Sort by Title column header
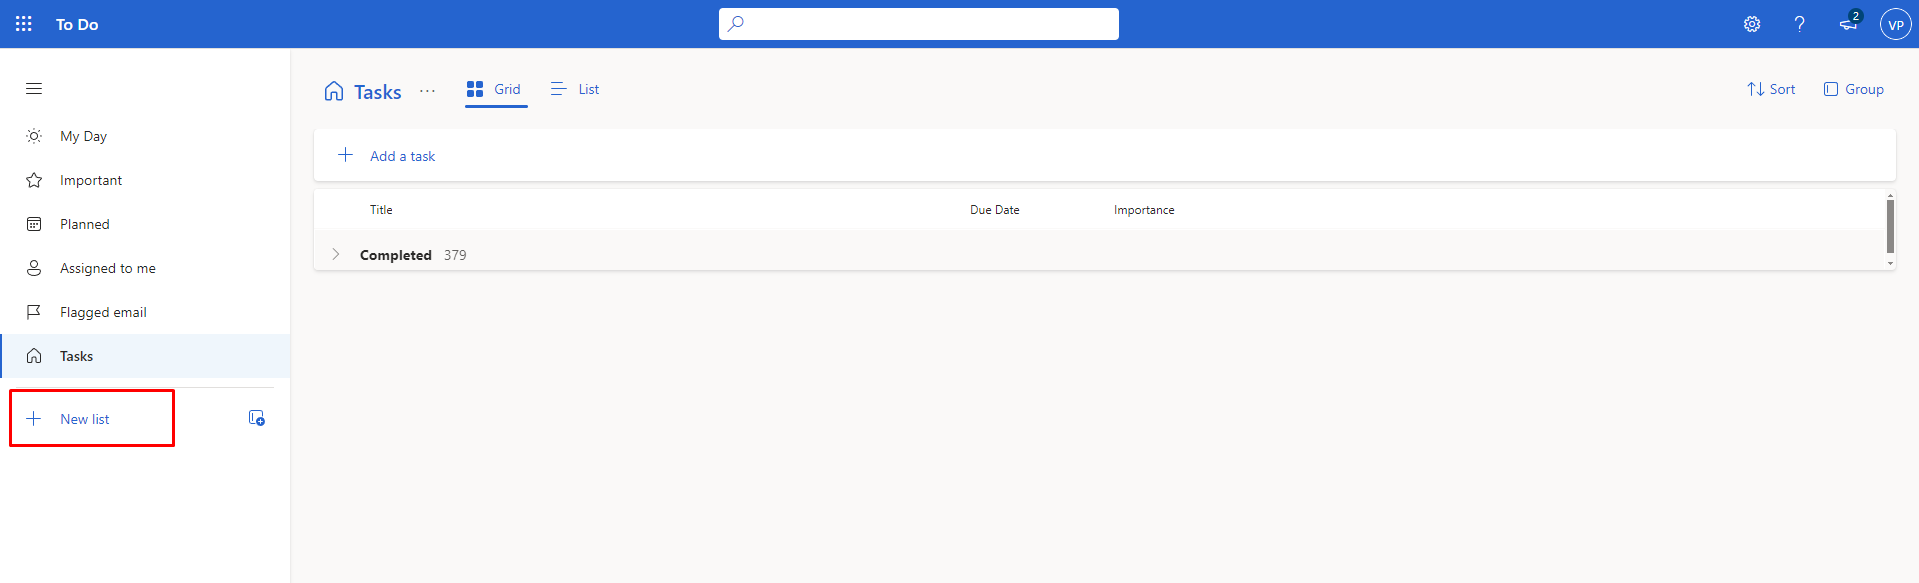The width and height of the screenshot is (1919, 583). click(381, 210)
